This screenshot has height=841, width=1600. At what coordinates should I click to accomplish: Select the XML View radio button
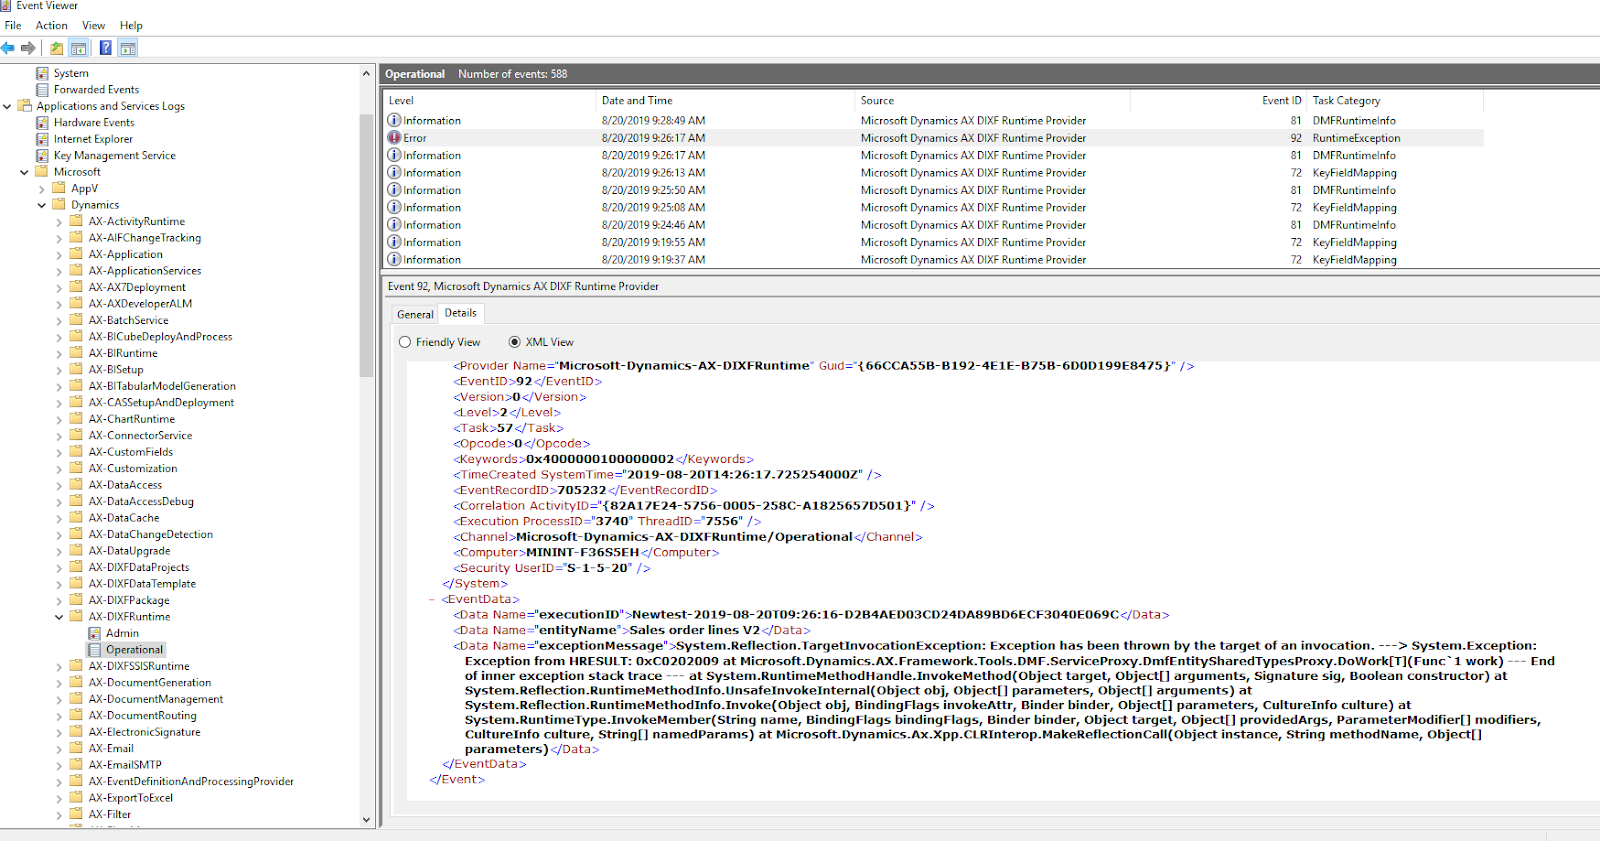click(515, 342)
